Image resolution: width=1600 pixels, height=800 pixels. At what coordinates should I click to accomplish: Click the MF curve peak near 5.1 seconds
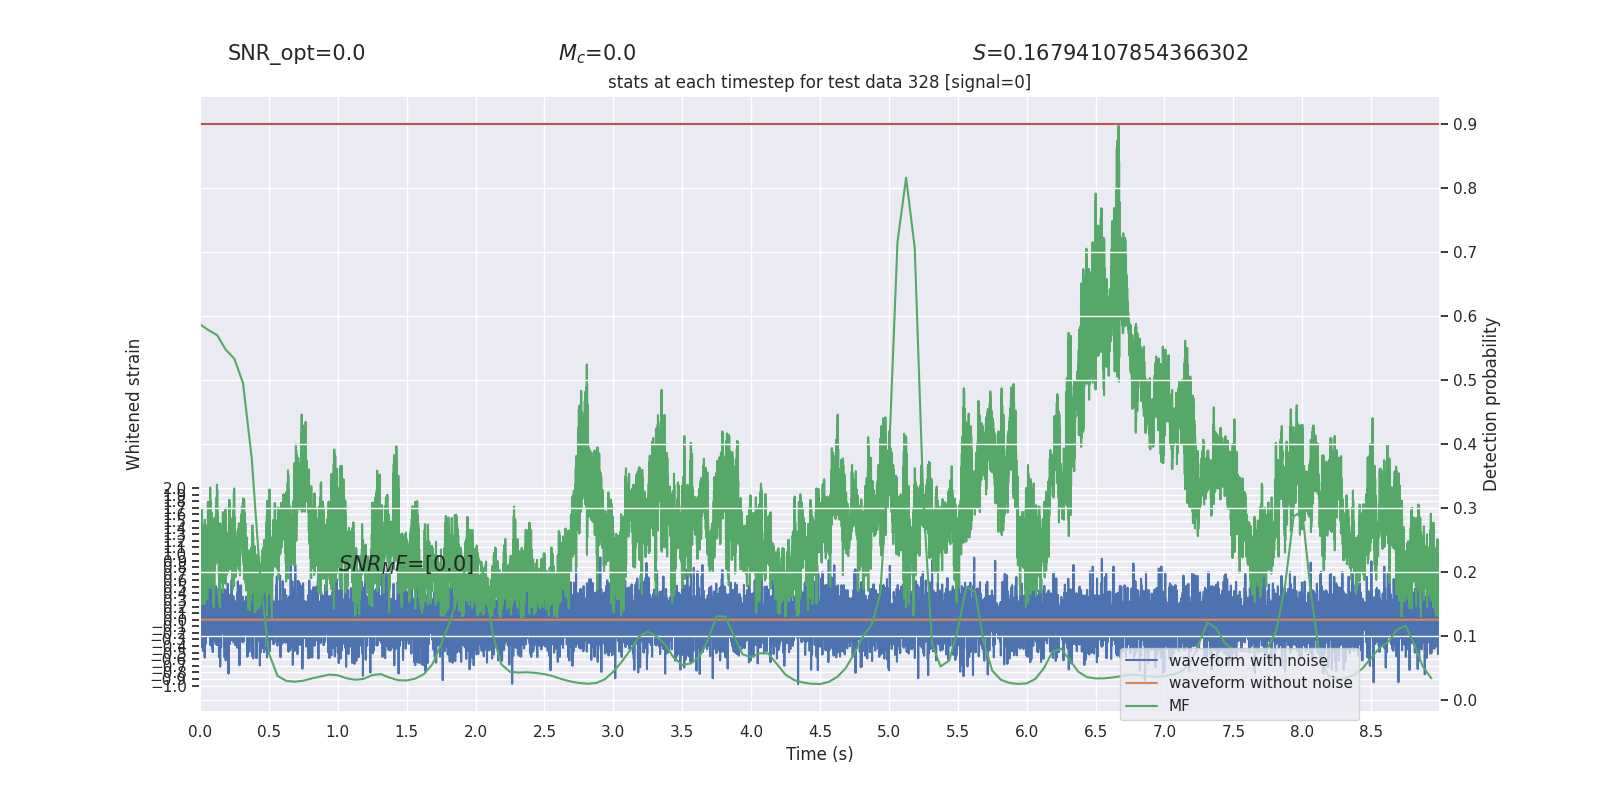906,180
